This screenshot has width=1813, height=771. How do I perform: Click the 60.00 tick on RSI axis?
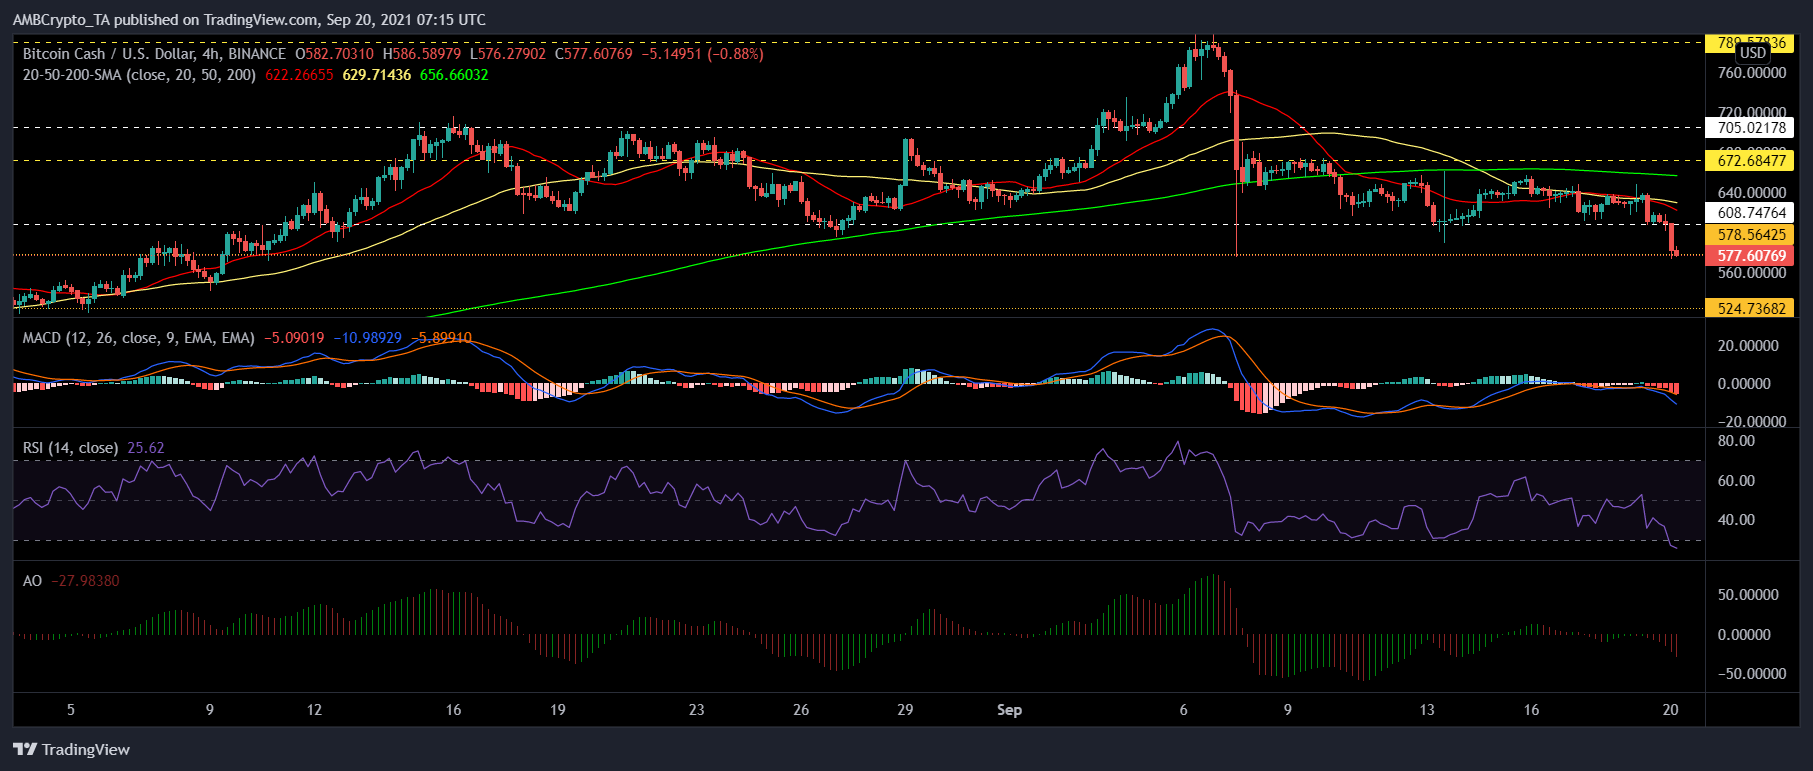click(x=1736, y=481)
